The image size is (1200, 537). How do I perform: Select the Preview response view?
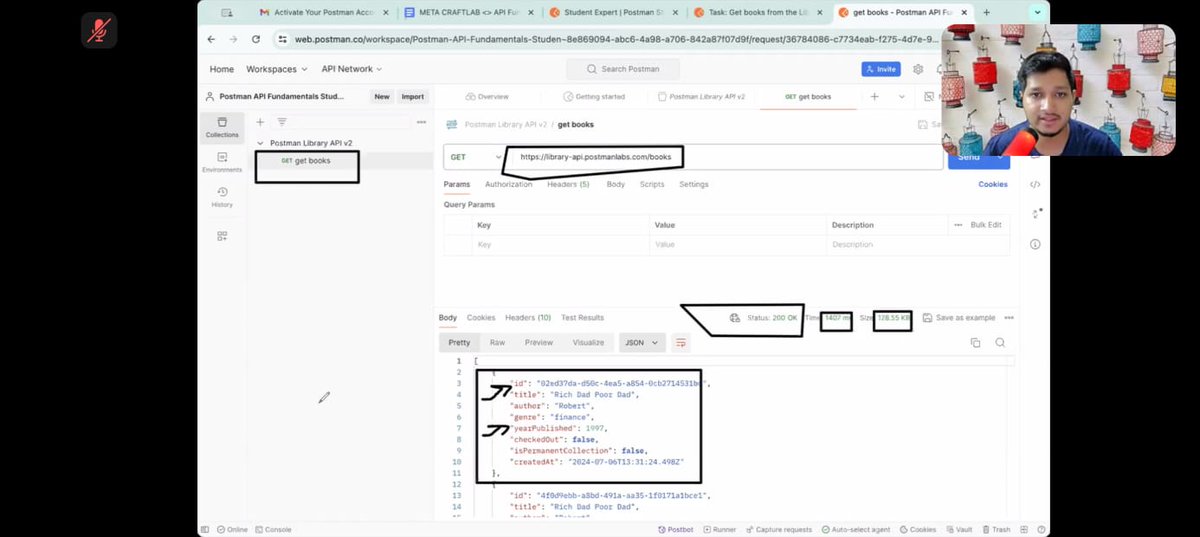(539, 342)
